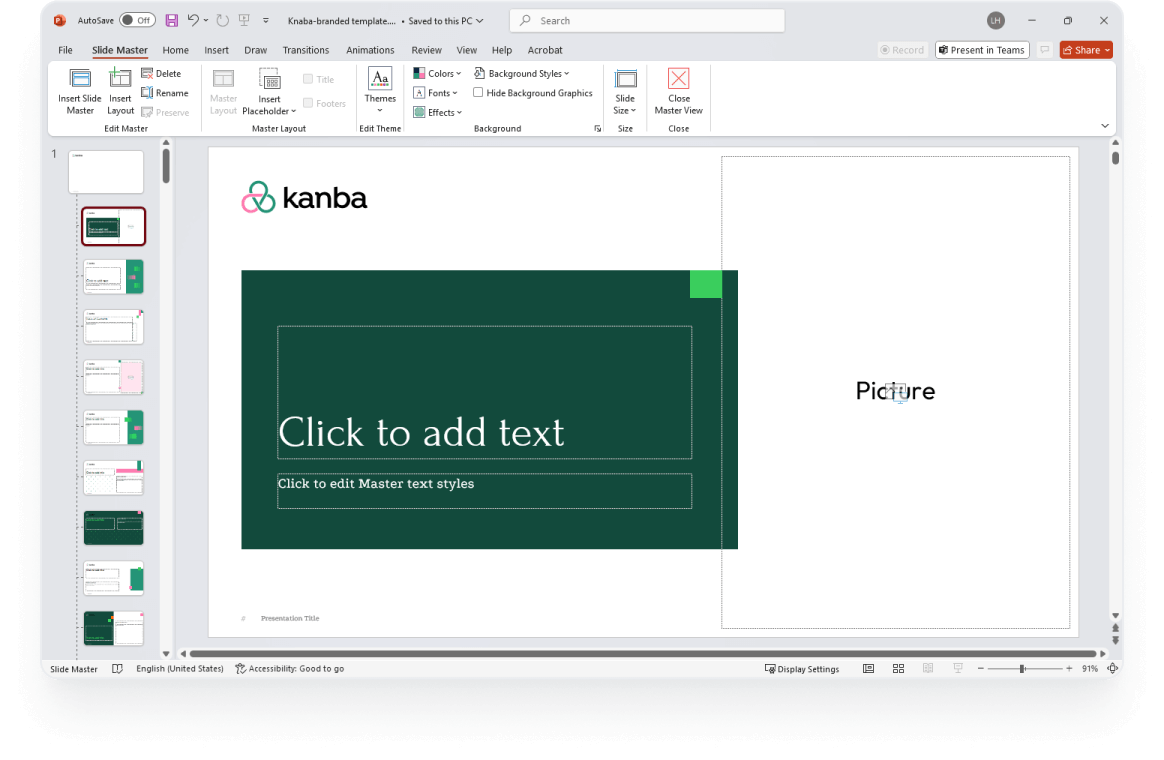Click "Click to edit Master text styles" placeholder
This screenshot has height=760, width=1164.
485,491
